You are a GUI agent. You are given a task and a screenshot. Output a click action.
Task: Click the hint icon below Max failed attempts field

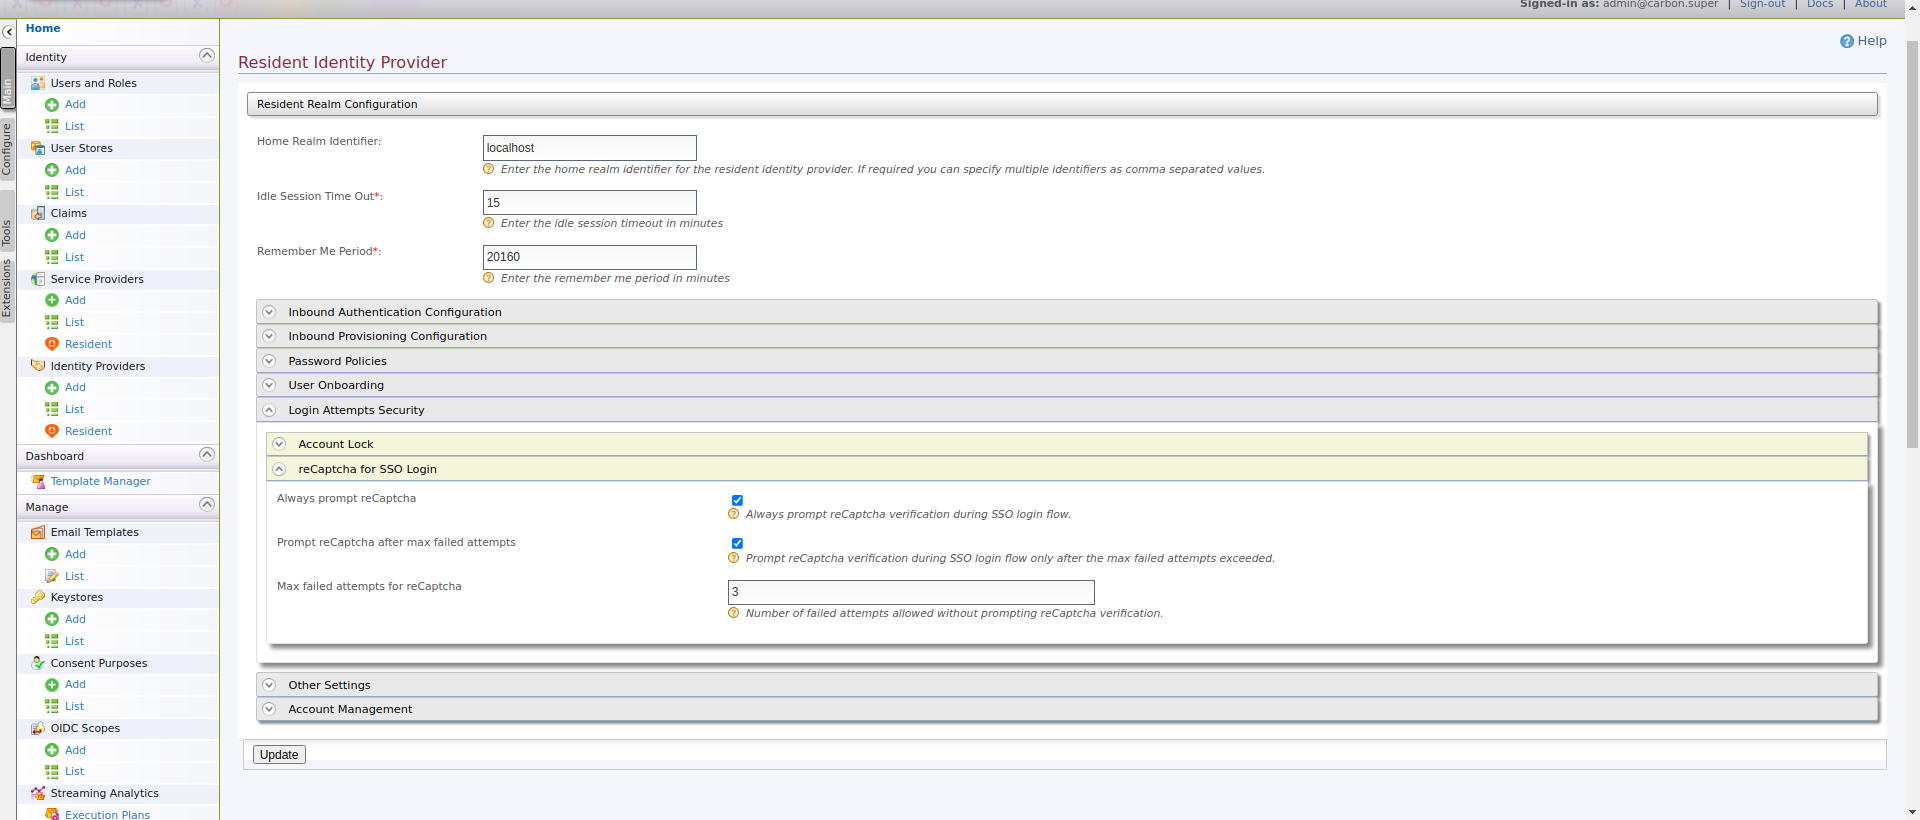[x=734, y=613]
